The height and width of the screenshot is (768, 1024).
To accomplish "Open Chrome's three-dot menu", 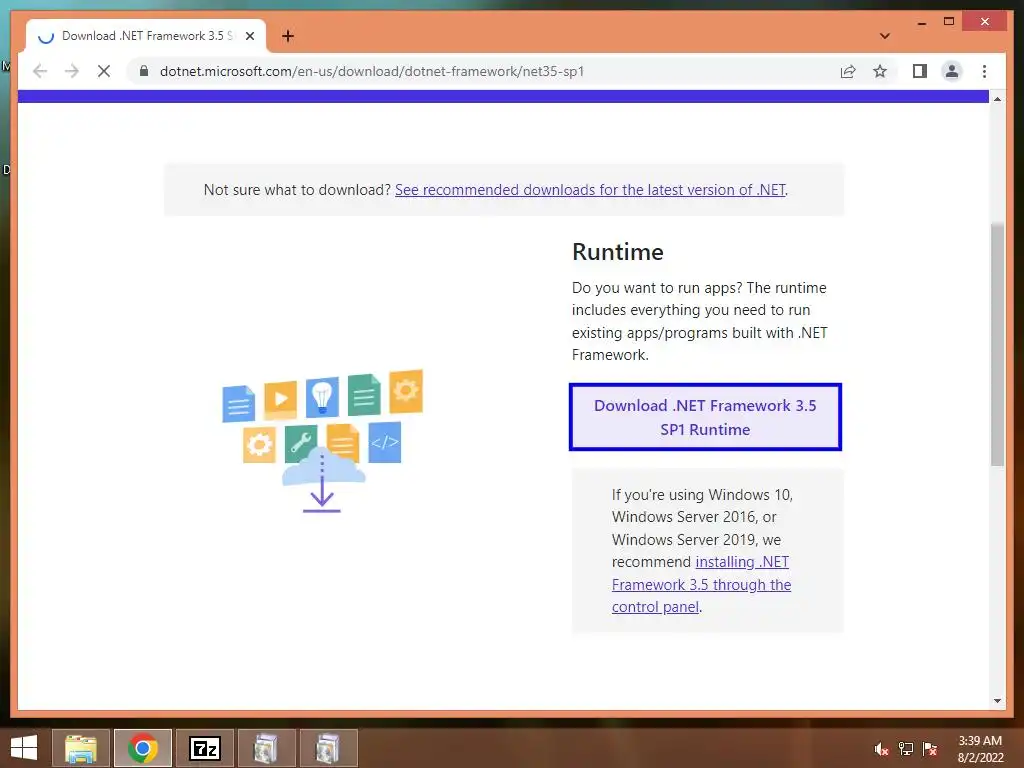I will (x=984, y=71).
